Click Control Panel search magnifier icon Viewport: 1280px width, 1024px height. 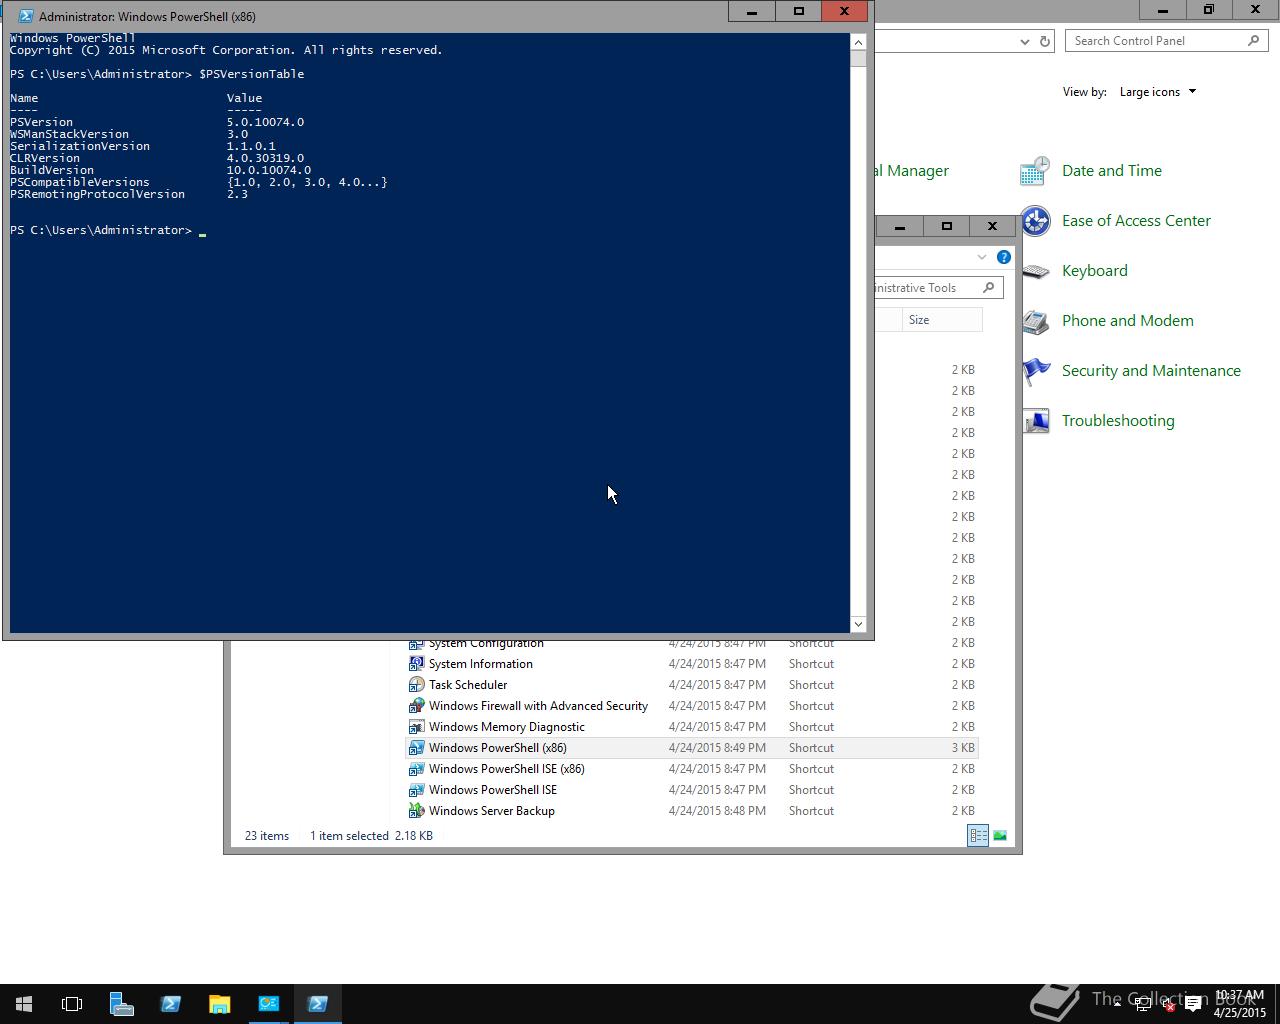click(x=1254, y=40)
